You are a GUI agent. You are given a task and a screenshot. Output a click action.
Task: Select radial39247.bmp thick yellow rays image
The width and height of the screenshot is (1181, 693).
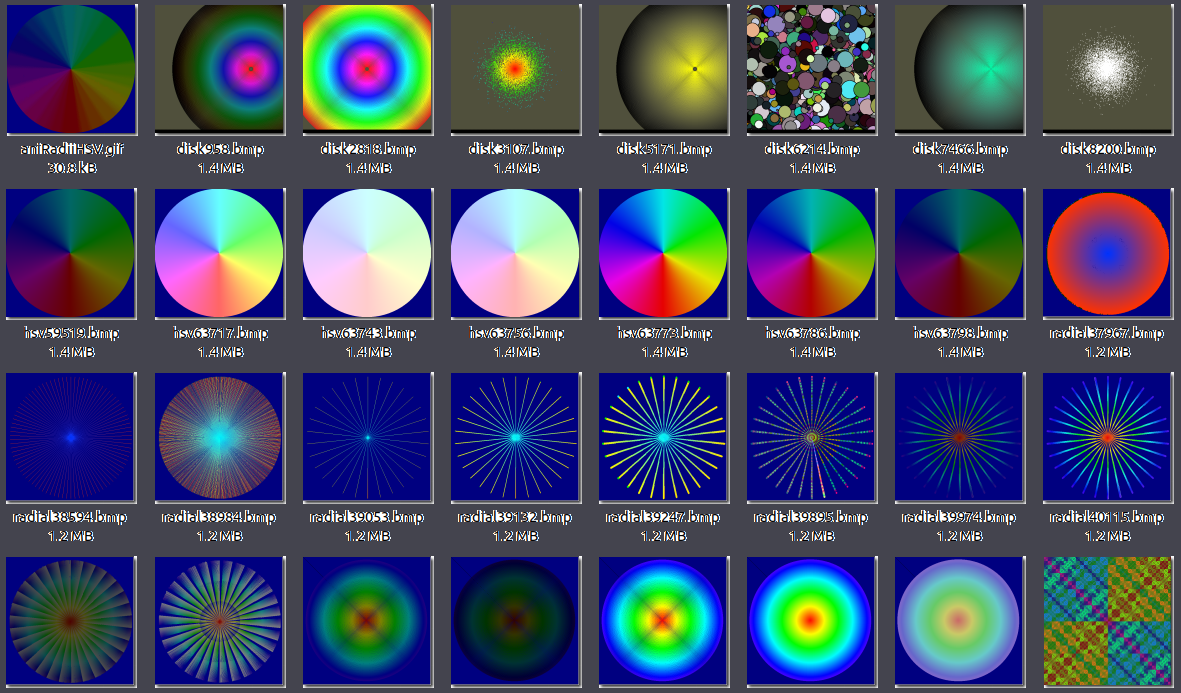pos(662,437)
